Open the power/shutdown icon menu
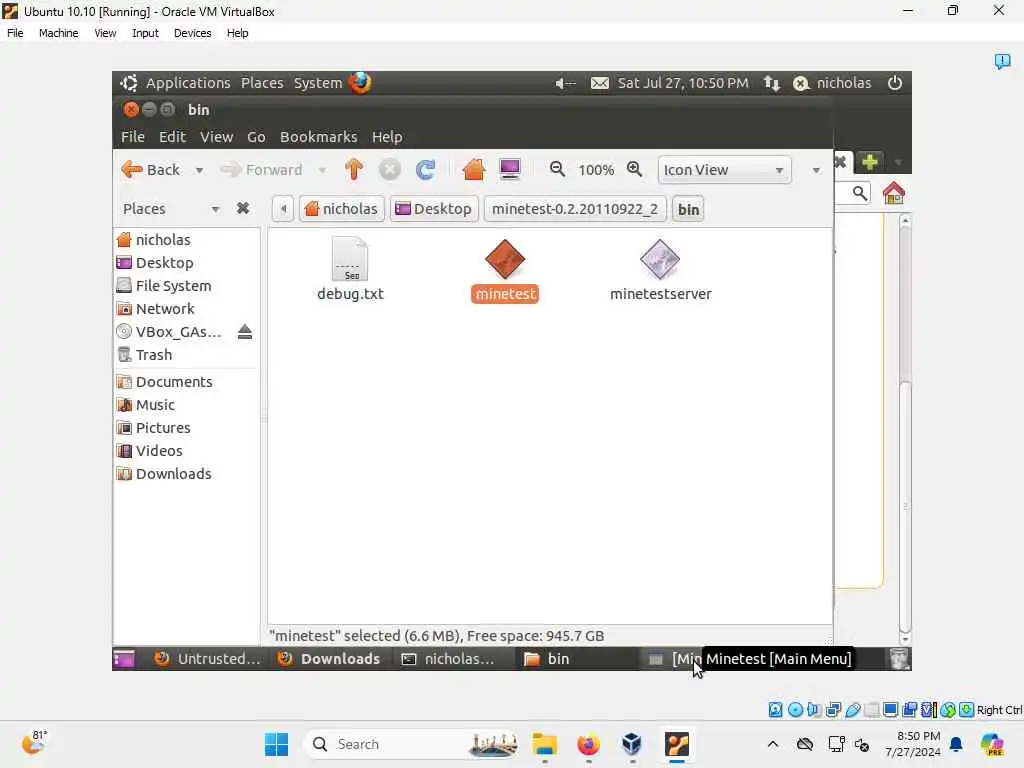Image resolution: width=1024 pixels, height=768 pixels. [x=895, y=83]
